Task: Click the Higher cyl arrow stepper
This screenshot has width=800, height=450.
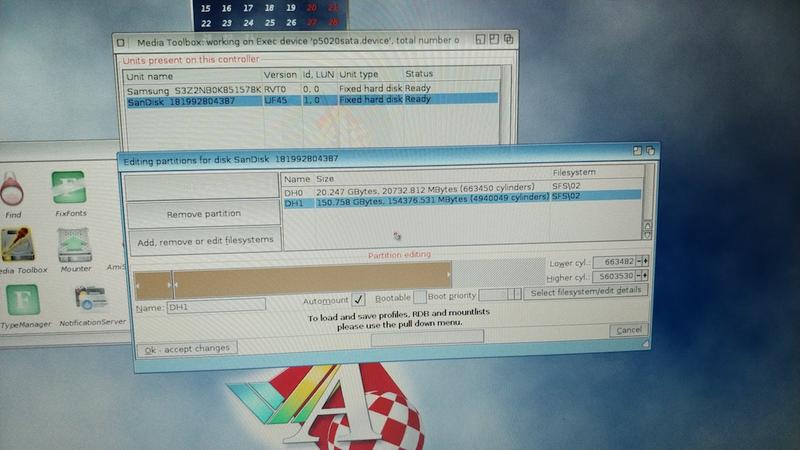Action: coord(645,276)
